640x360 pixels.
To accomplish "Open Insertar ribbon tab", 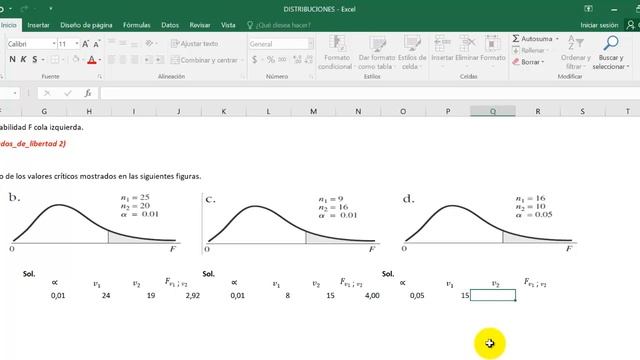I will point(38,25).
